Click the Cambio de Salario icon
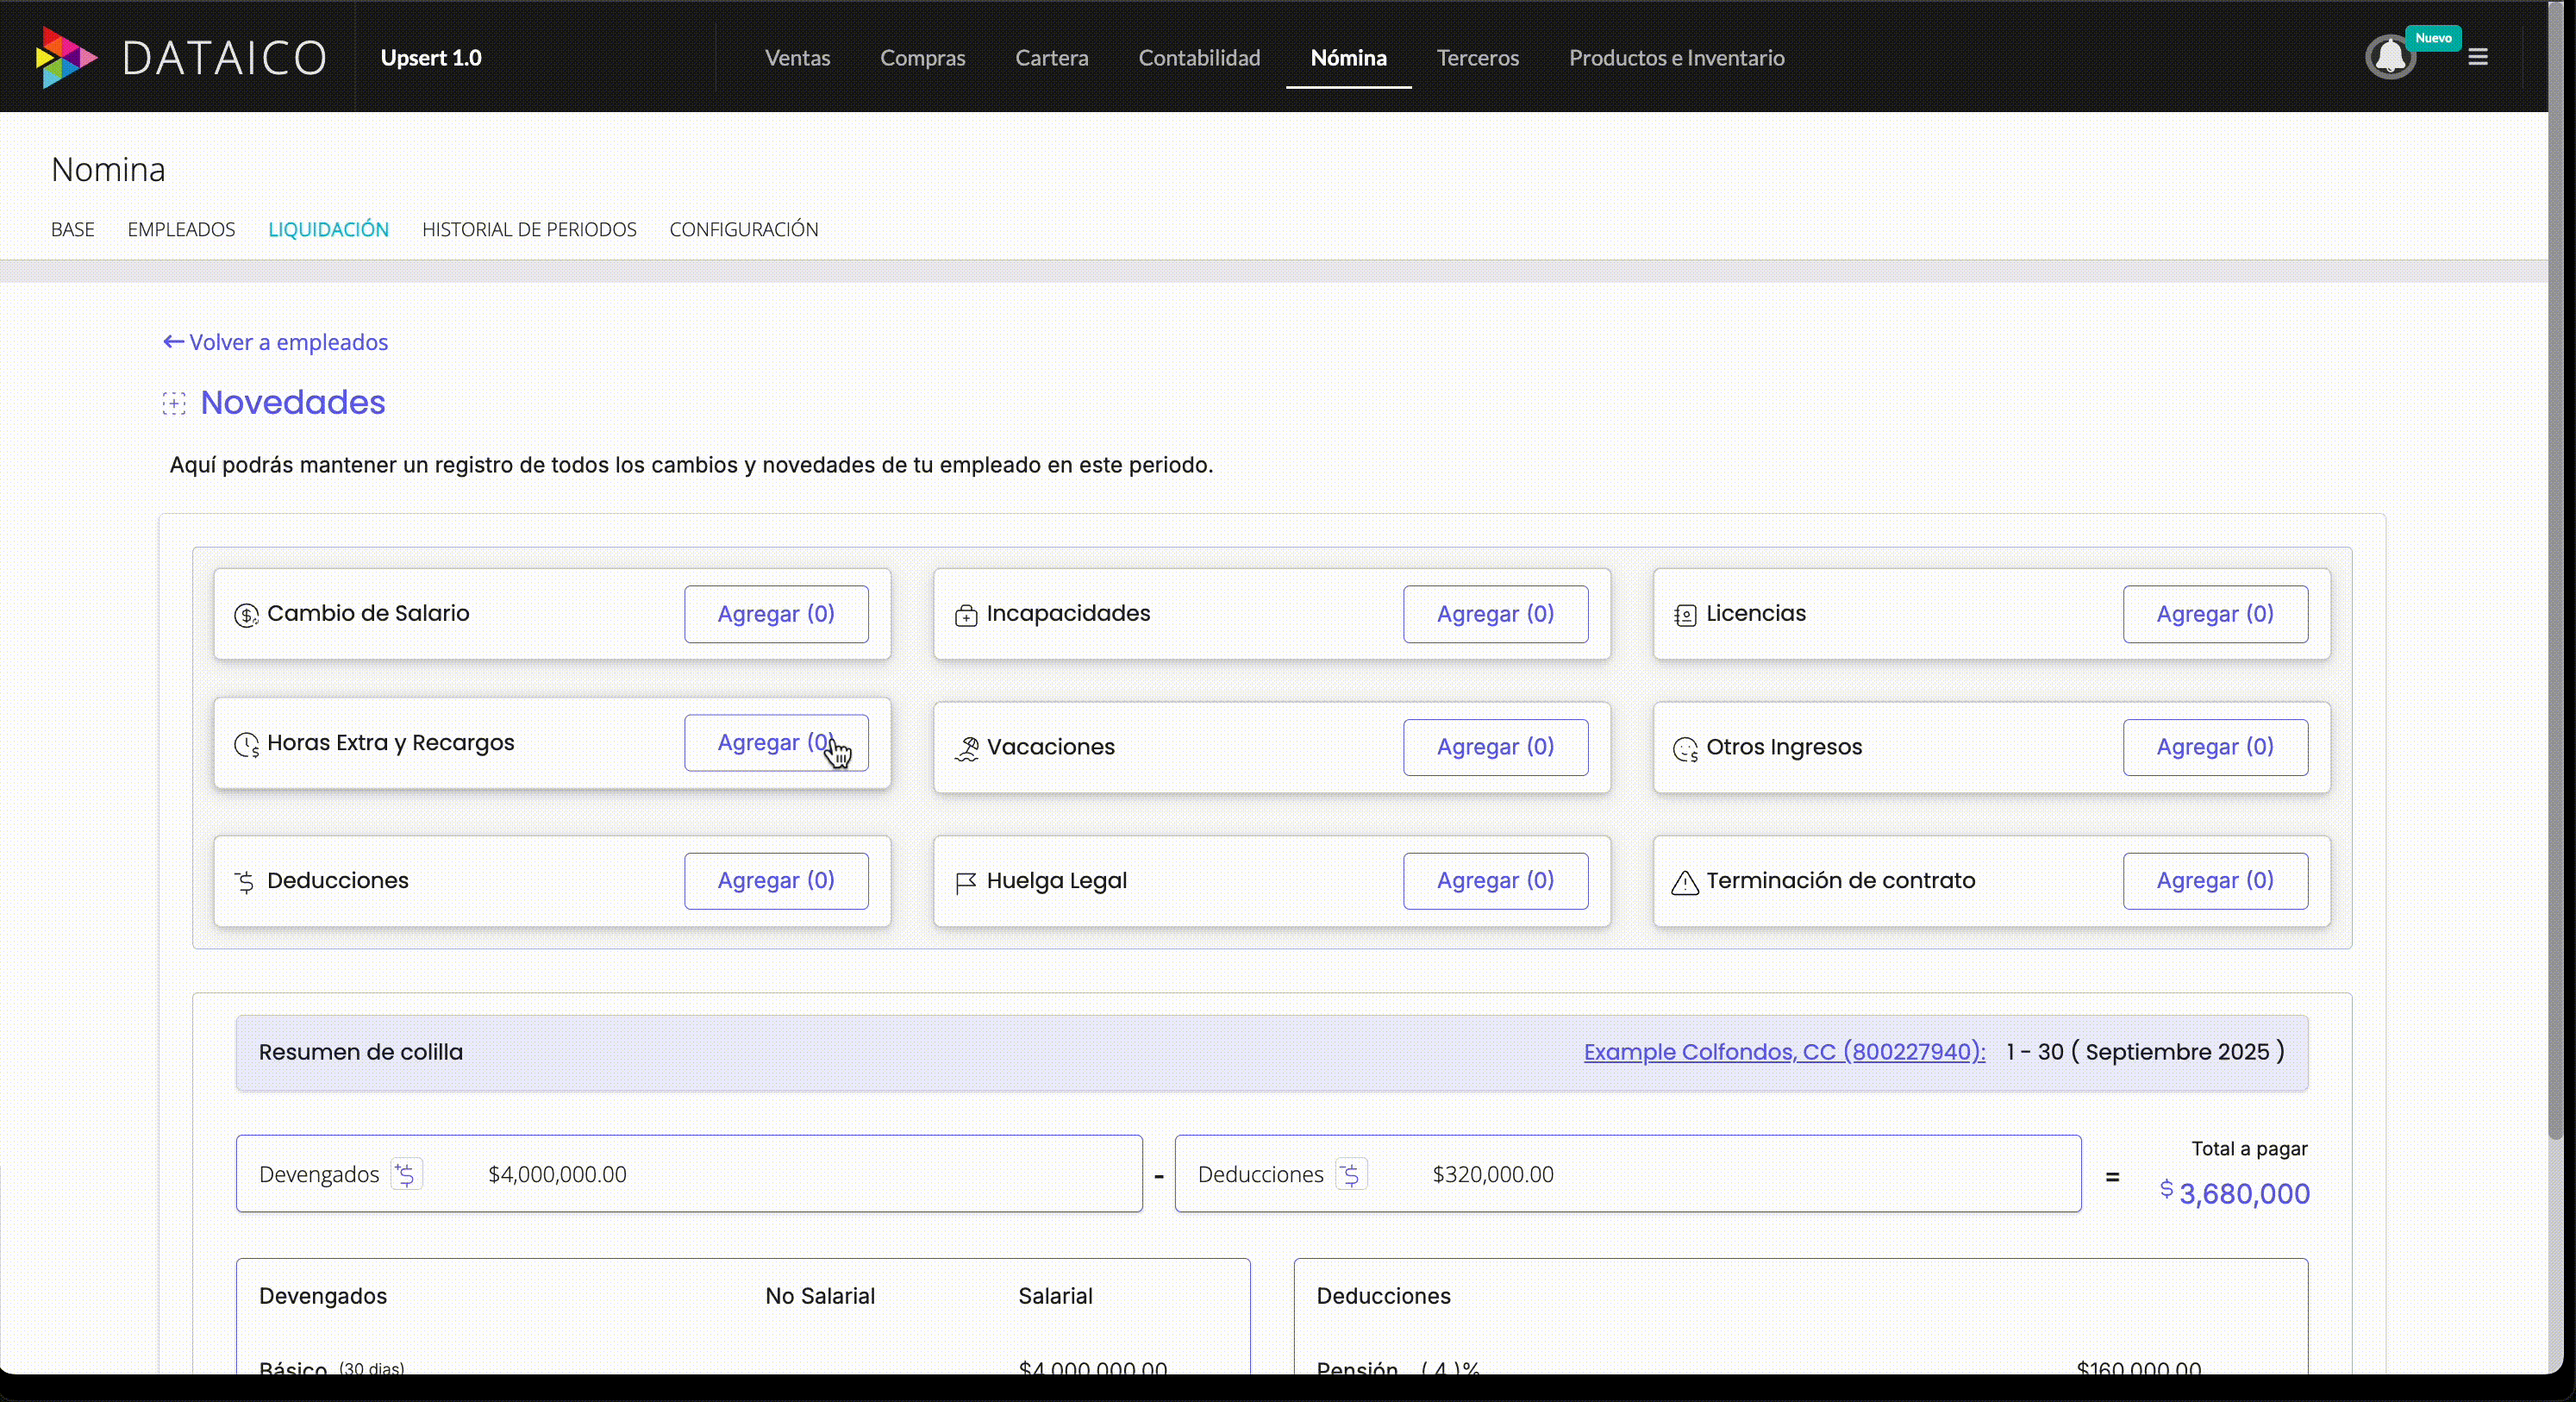Image resolution: width=2576 pixels, height=1402 pixels. (x=246, y=615)
